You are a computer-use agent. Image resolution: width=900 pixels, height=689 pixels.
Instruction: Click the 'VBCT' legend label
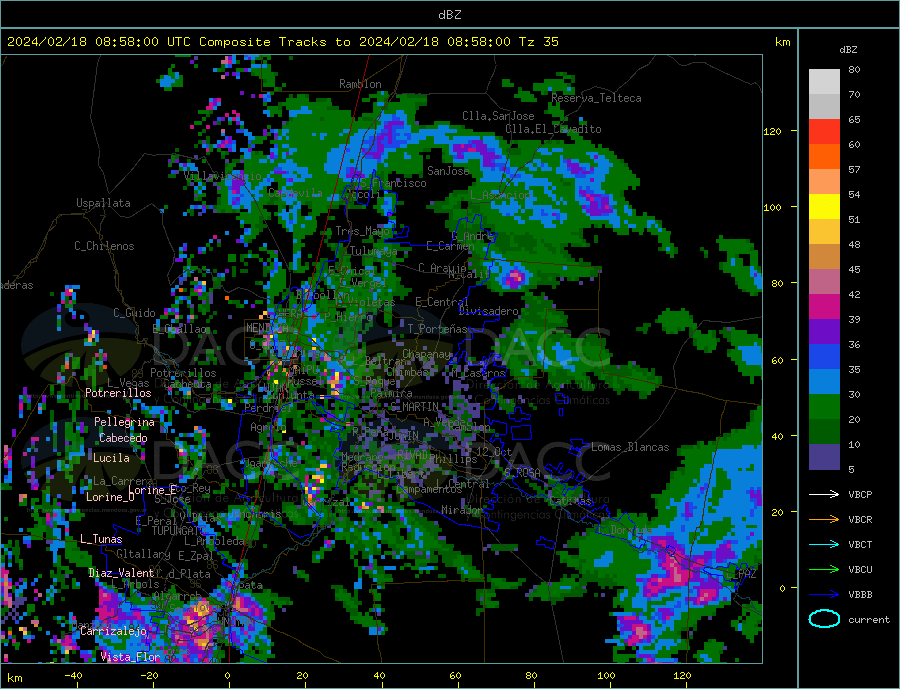coord(860,544)
